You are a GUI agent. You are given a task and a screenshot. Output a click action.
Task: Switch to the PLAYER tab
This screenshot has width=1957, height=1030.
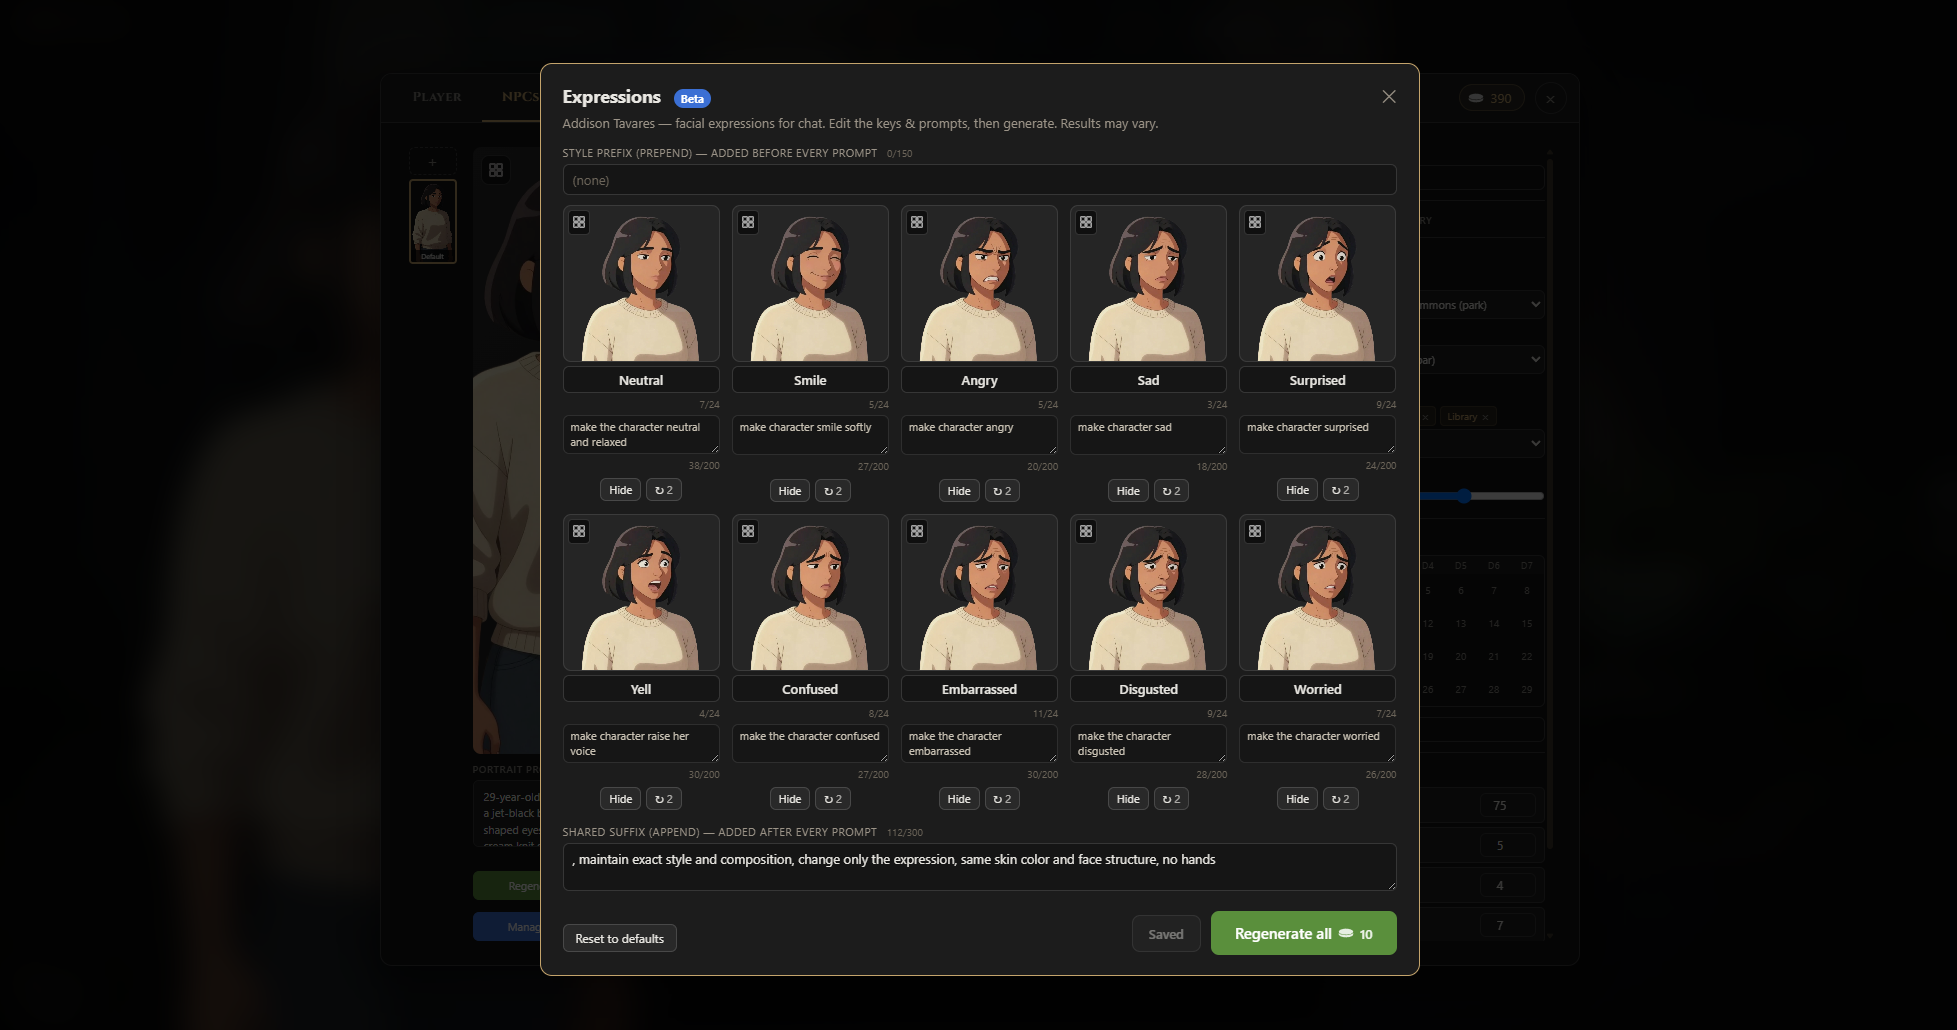437,97
